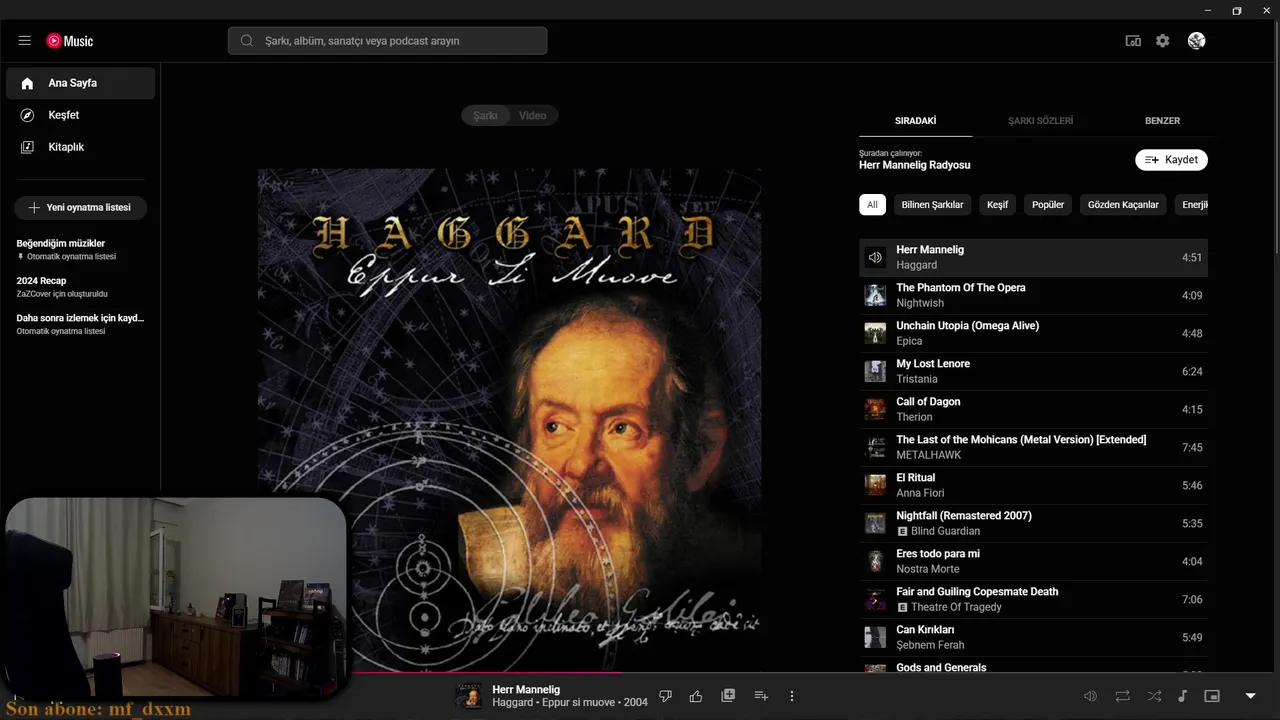This screenshot has width=1280, height=720.
Task: Select the Gözden Kaçanlar filter chip
Action: click(x=1123, y=205)
